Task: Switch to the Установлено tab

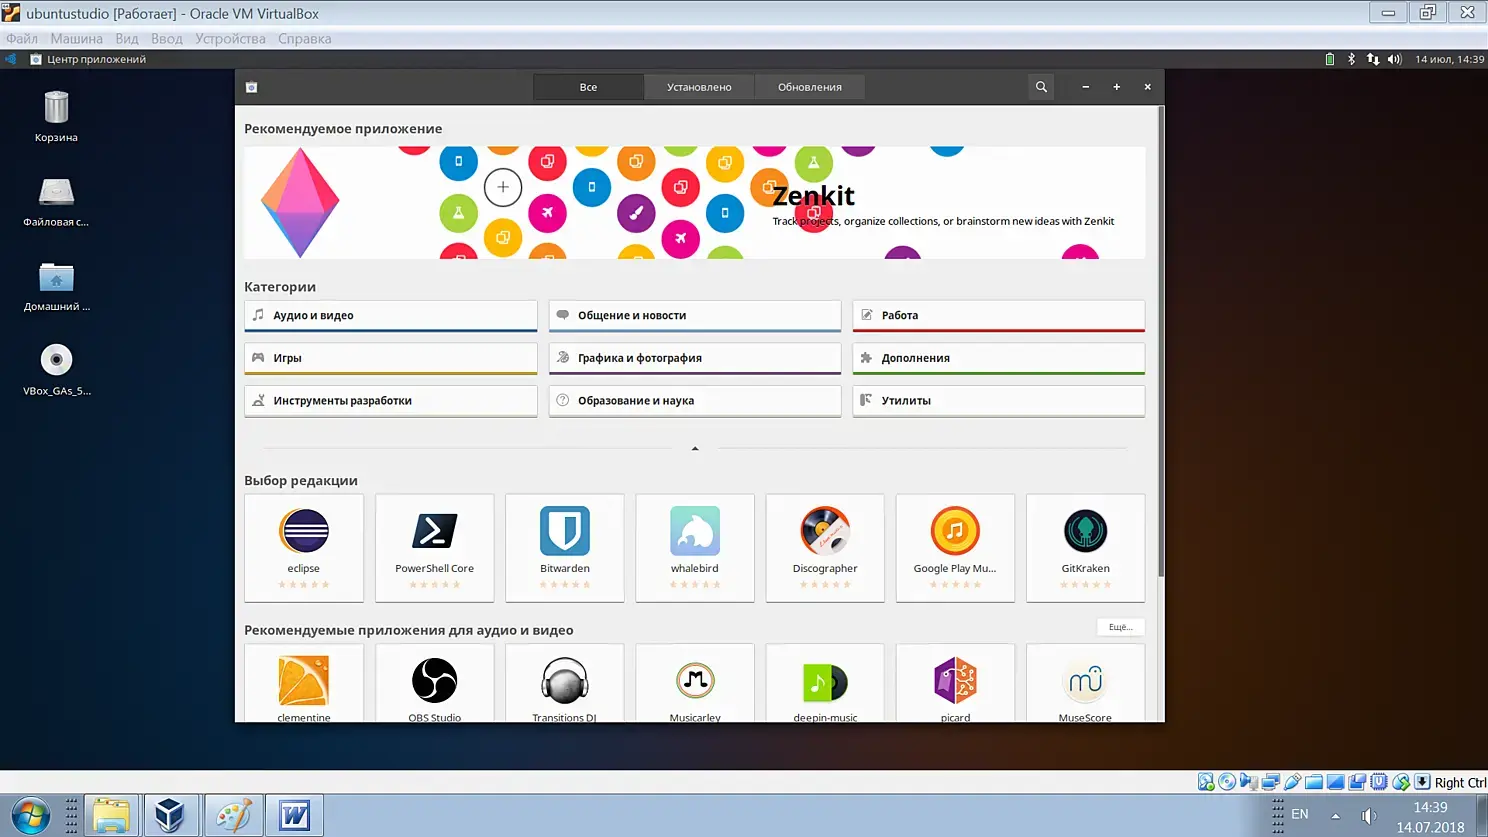Action: pos(699,87)
